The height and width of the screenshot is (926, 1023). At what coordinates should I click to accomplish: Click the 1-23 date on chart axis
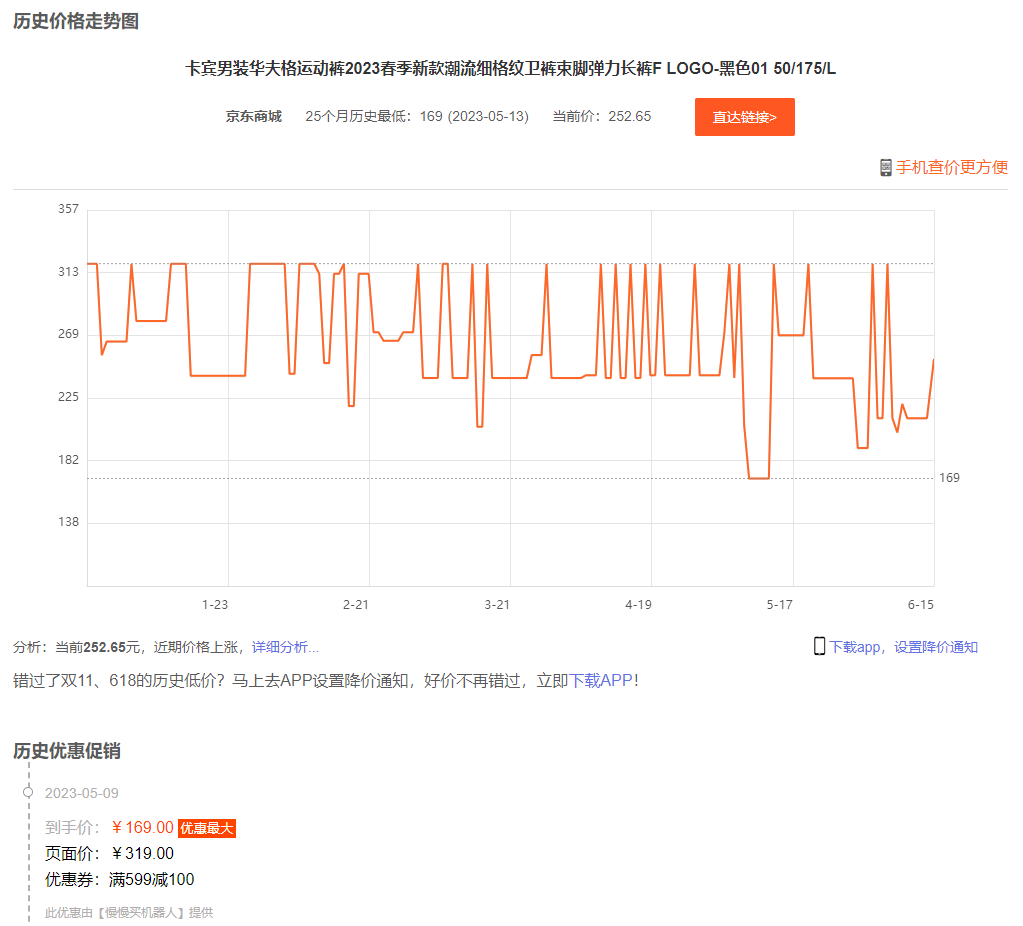coord(215,604)
